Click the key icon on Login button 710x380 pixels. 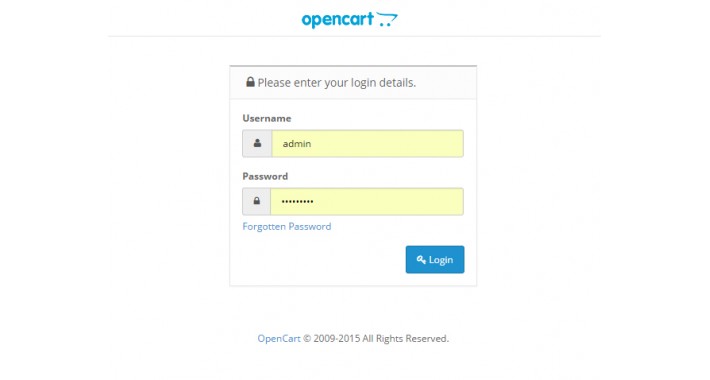click(421, 260)
